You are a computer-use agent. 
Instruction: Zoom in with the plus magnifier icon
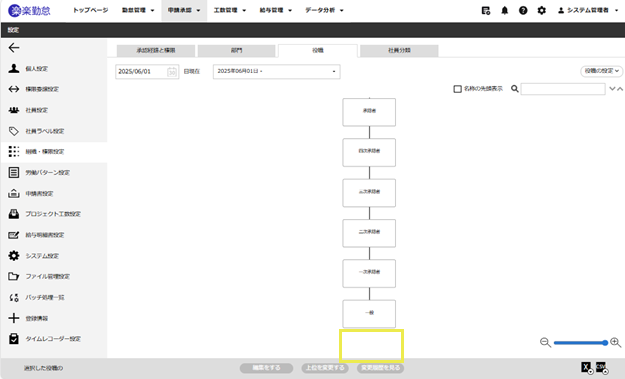pos(616,343)
